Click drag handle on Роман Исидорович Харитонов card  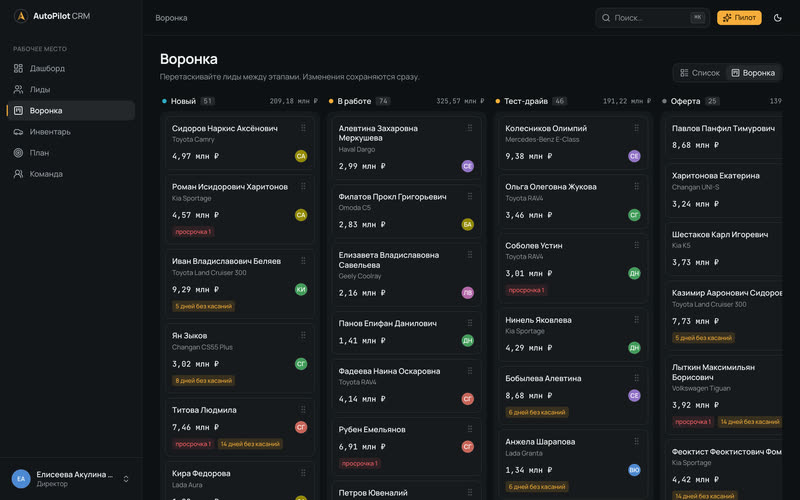point(303,186)
